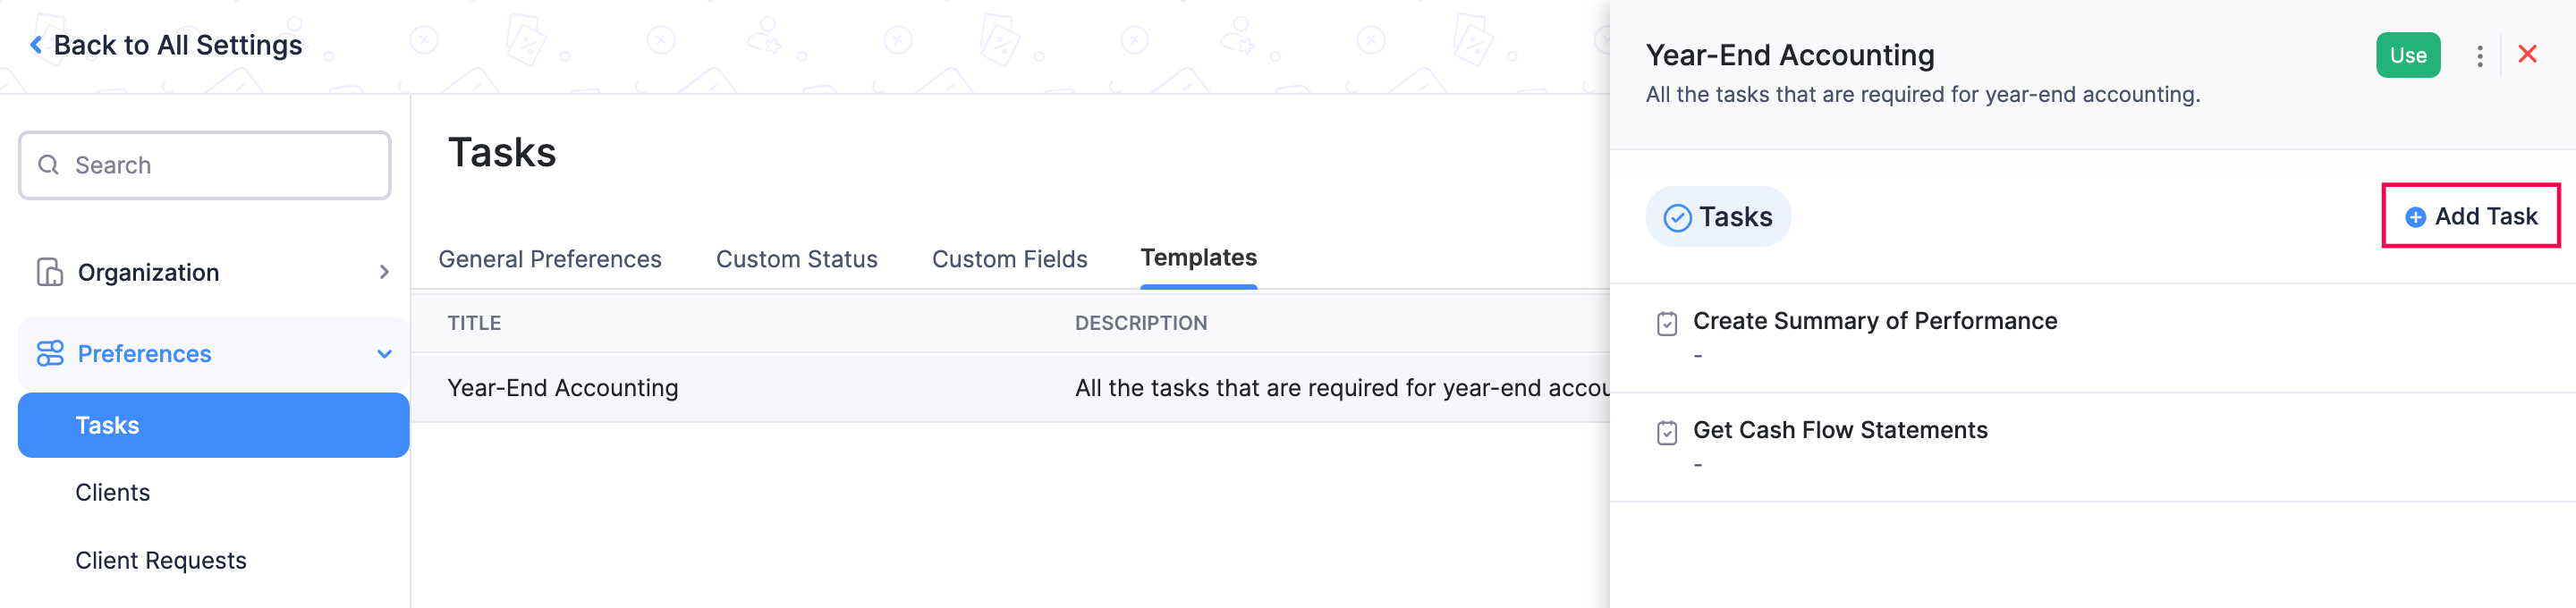Toggle the Tasks pill in the panel header
The height and width of the screenshot is (608, 2576).
point(1718,216)
